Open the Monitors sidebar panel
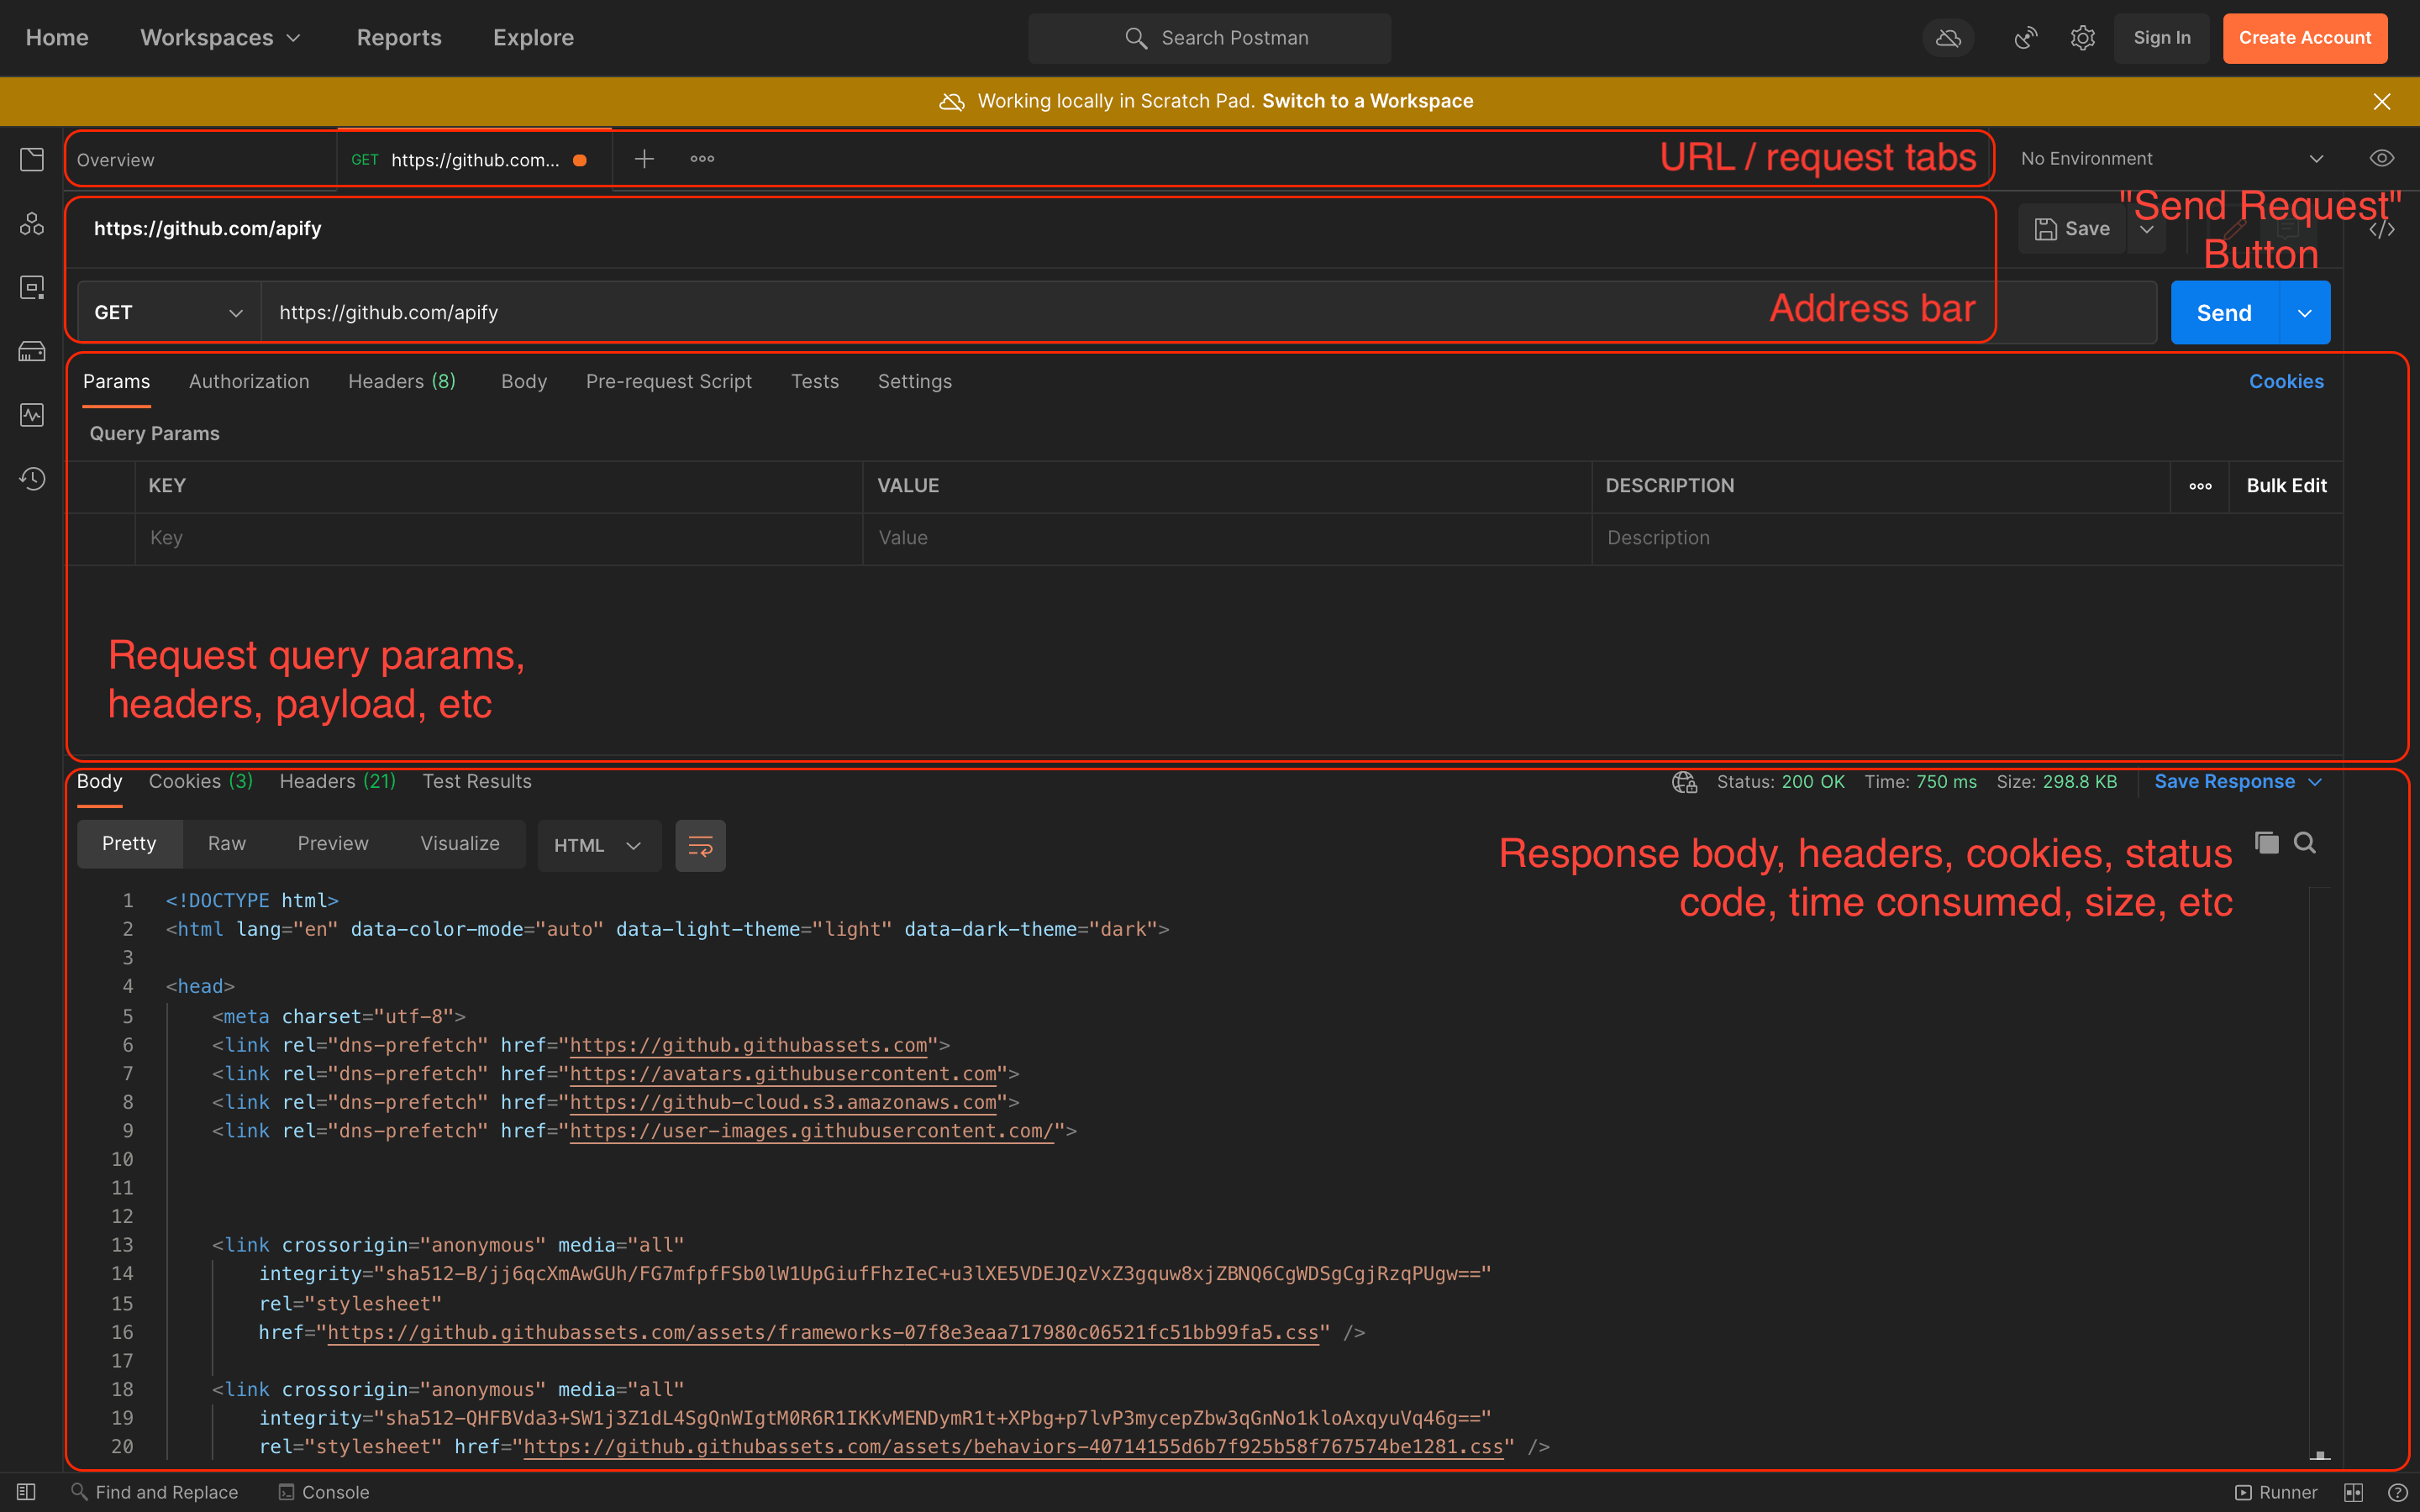The width and height of the screenshot is (2420, 1512). click(31, 415)
